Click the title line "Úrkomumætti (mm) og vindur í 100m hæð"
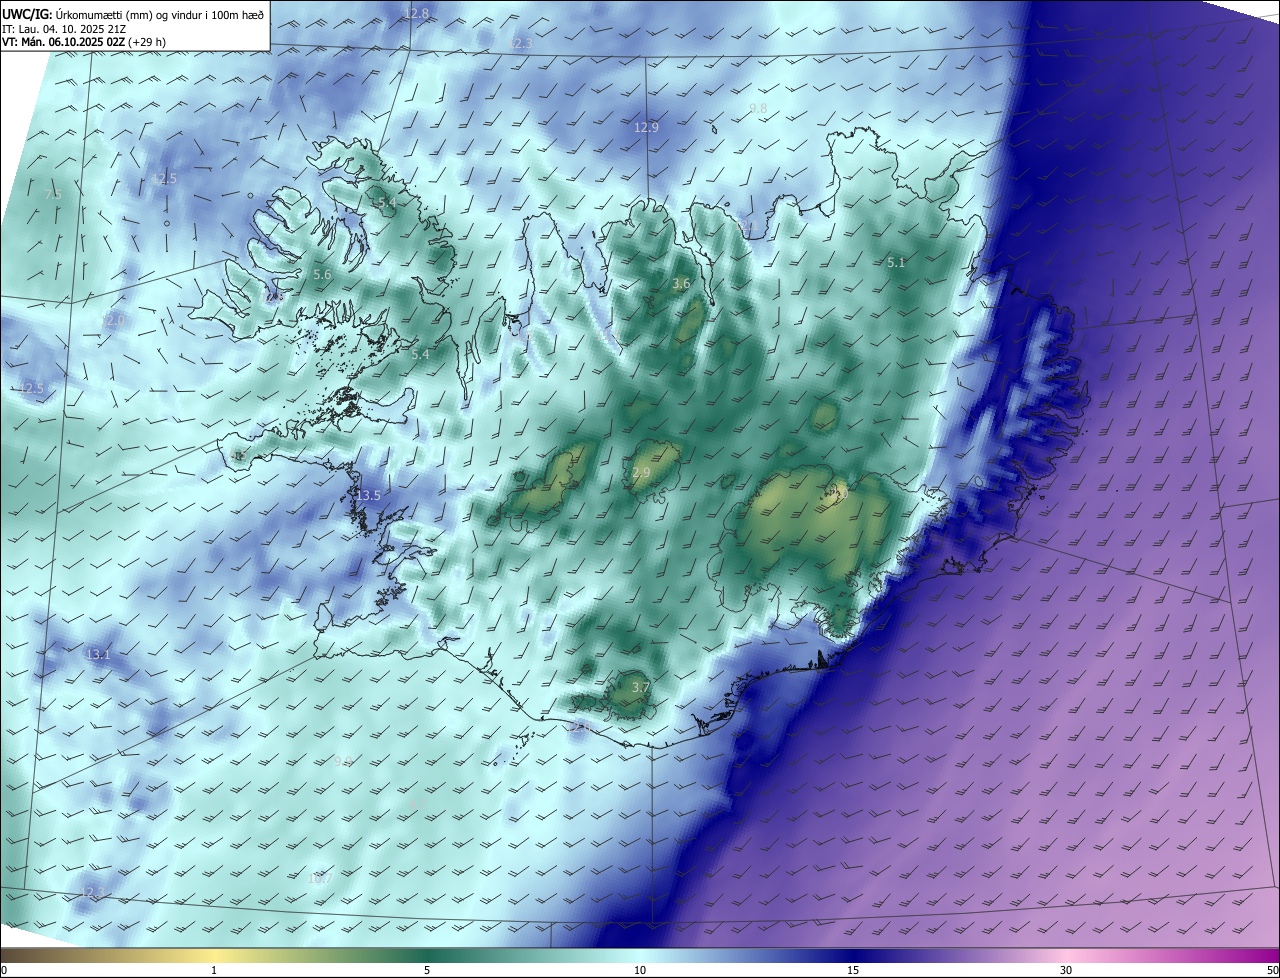The image size is (1280, 978). pyautogui.click(x=160, y=14)
